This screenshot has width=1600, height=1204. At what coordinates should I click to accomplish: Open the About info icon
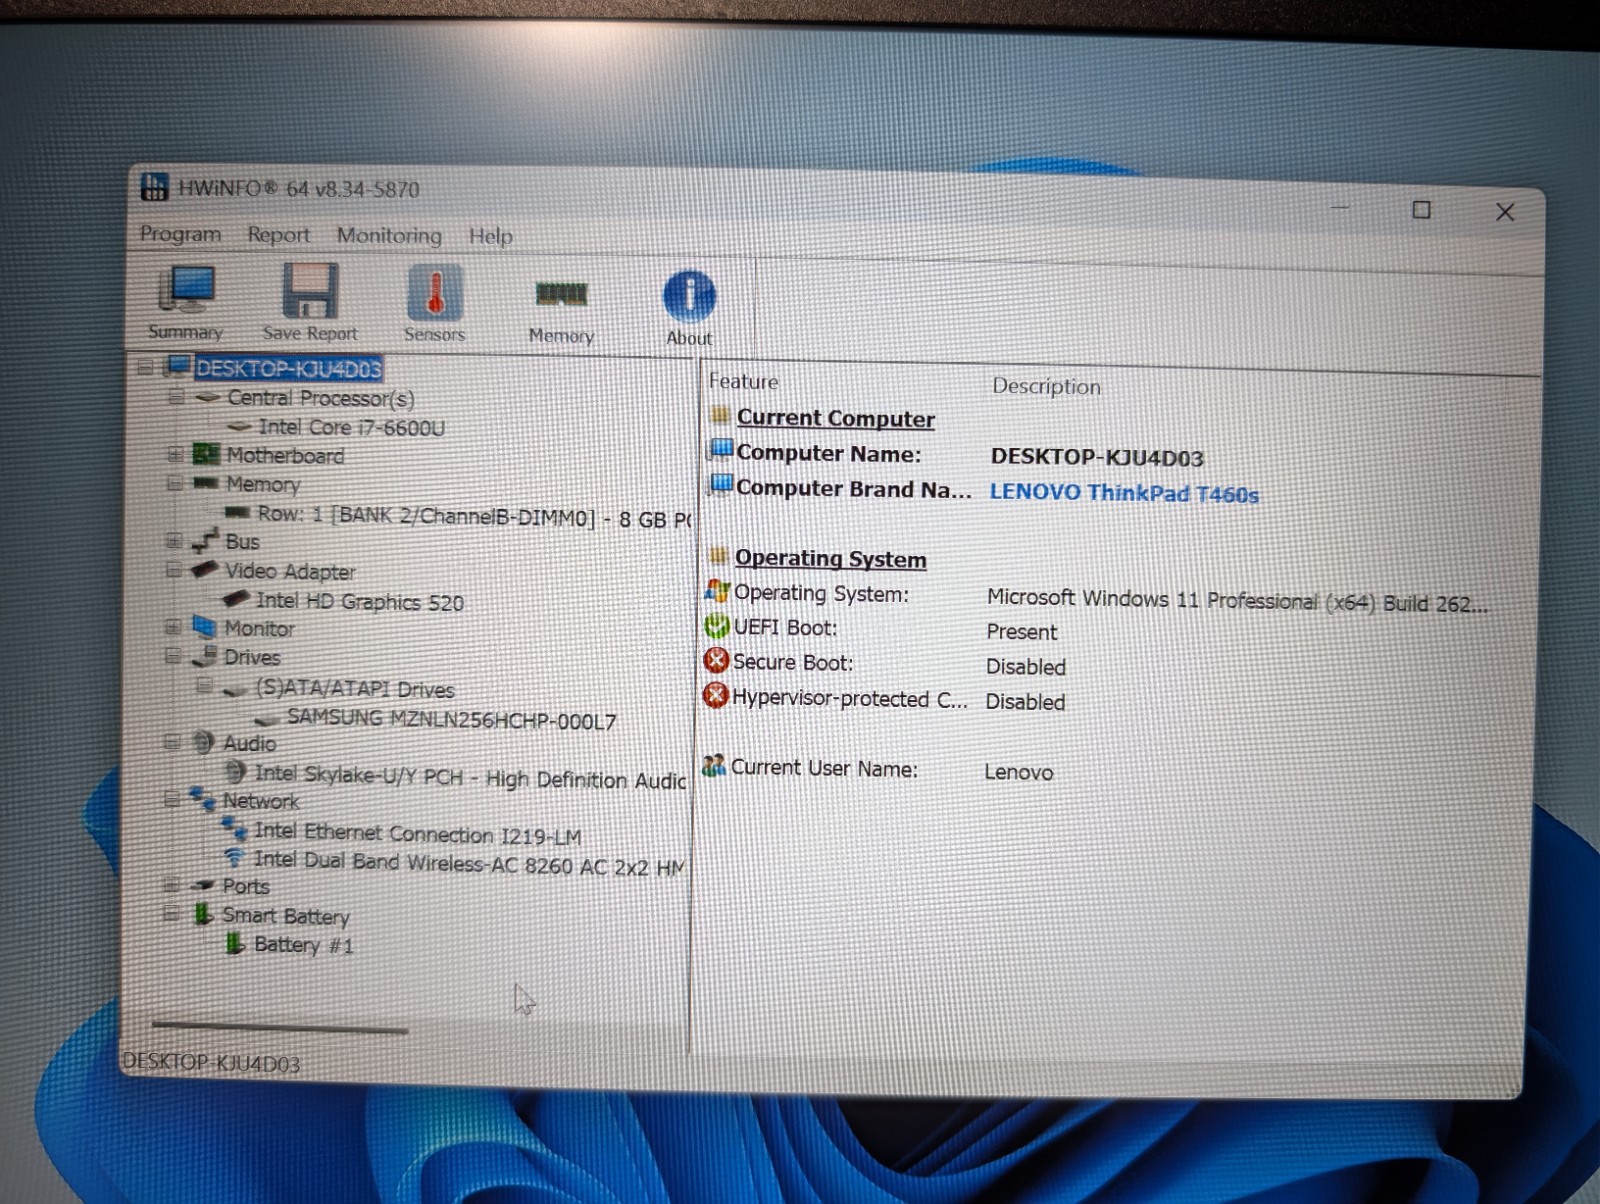point(689,296)
